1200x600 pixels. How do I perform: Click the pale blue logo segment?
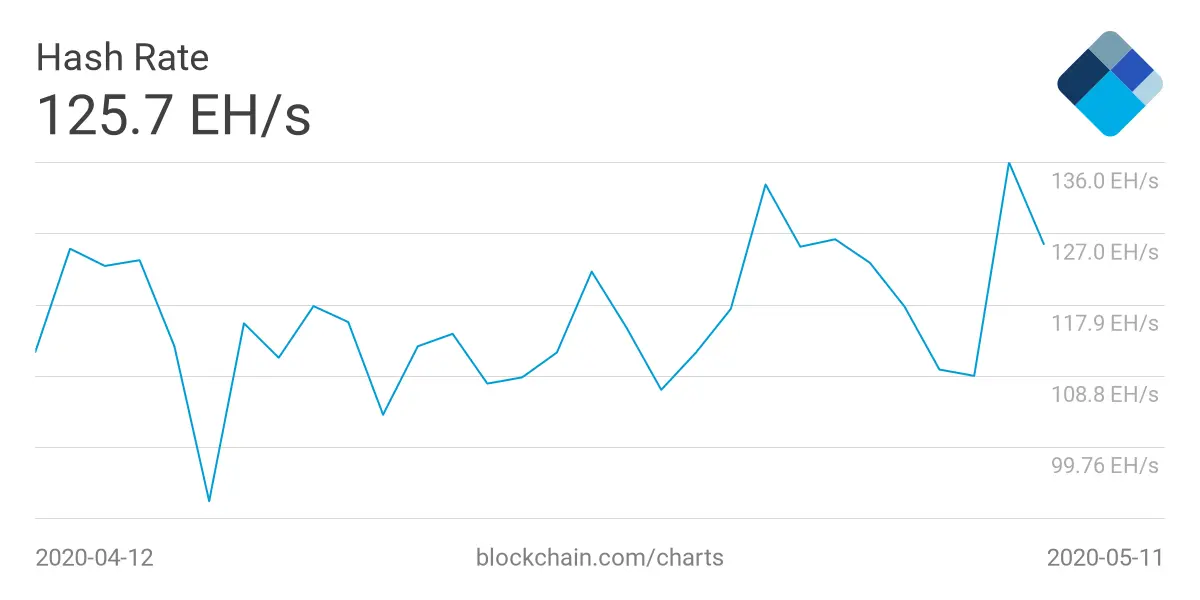[x=1150, y=86]
